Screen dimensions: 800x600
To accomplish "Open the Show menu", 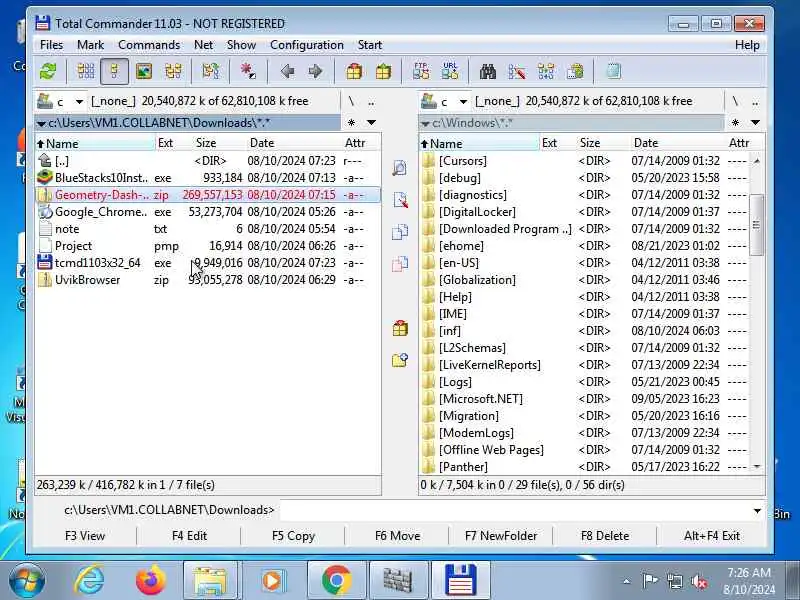I will click(241, 45).
